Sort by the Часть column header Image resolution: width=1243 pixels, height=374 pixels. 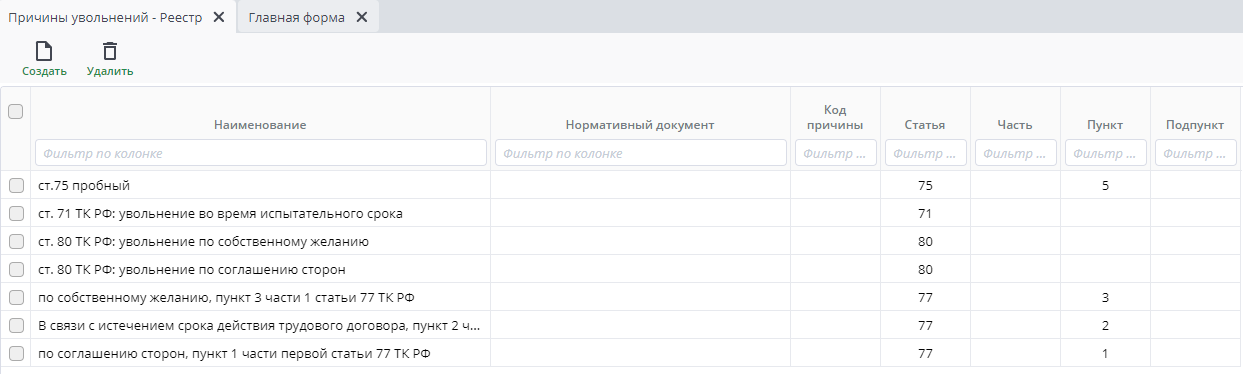point(1015,125)
